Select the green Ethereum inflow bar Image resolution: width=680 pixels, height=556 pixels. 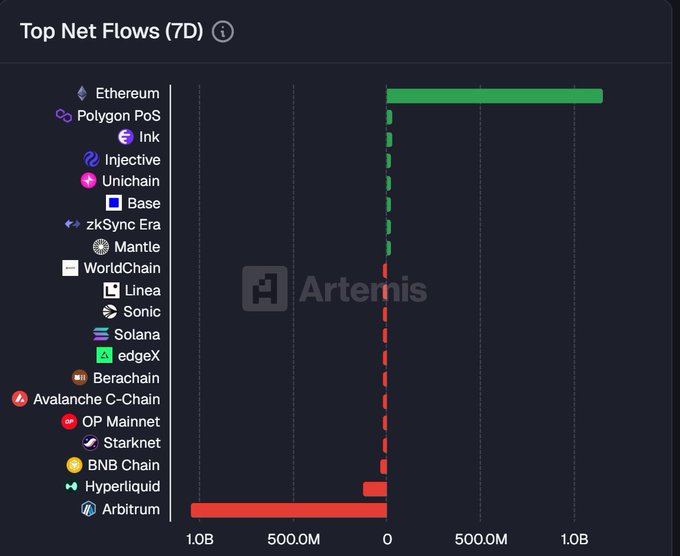click(x=494, y=96)
